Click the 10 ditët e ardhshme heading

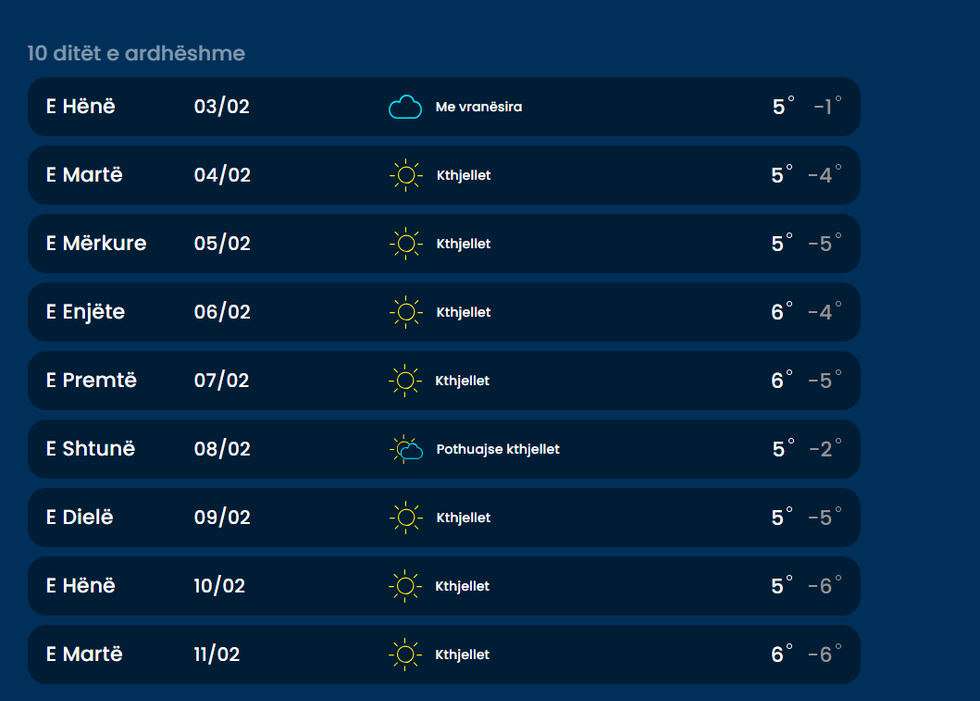[136, 53]
